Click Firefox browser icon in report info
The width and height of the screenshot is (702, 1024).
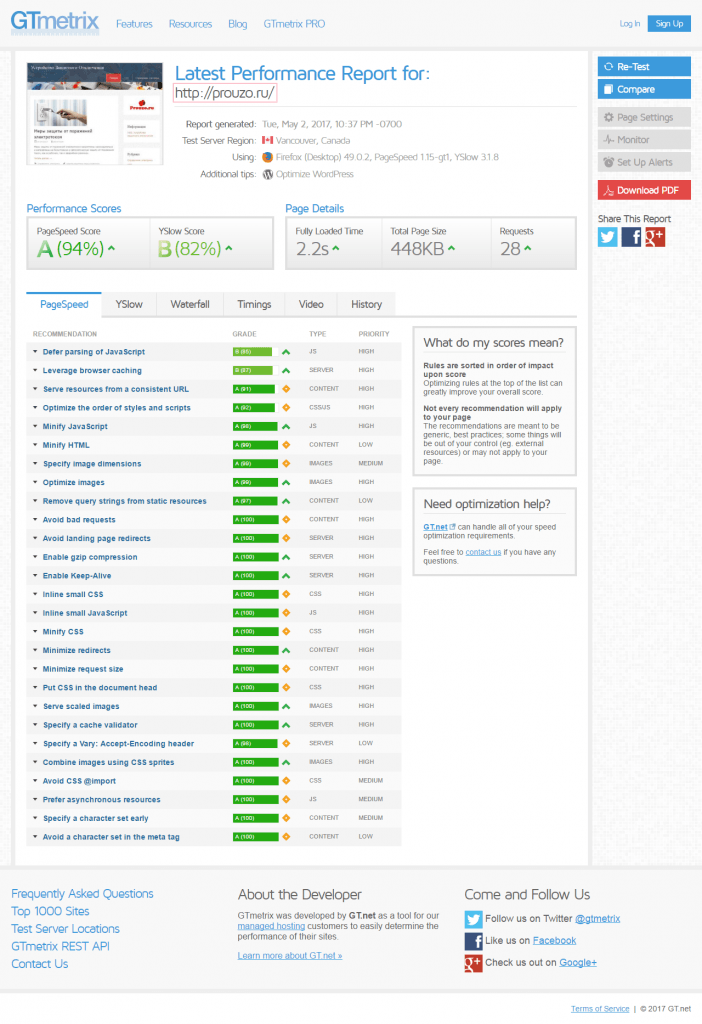coord(267,157)
